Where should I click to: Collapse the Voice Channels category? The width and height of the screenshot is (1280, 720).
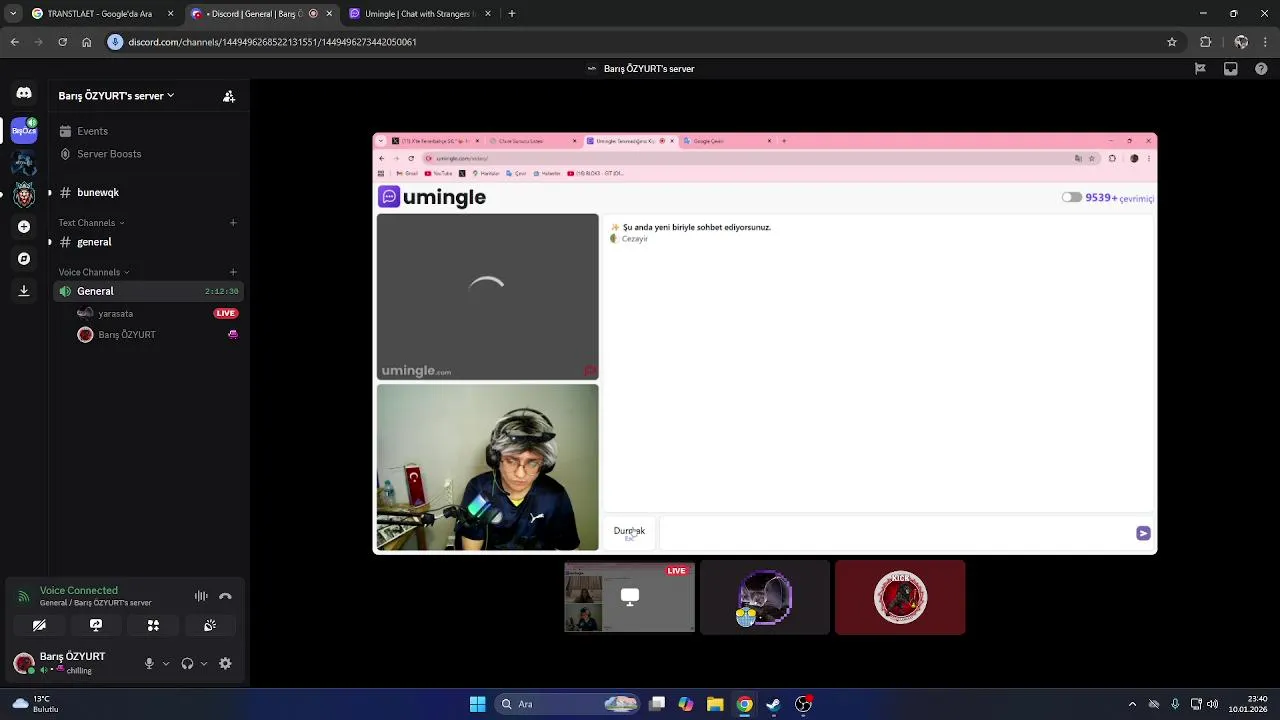93,272
